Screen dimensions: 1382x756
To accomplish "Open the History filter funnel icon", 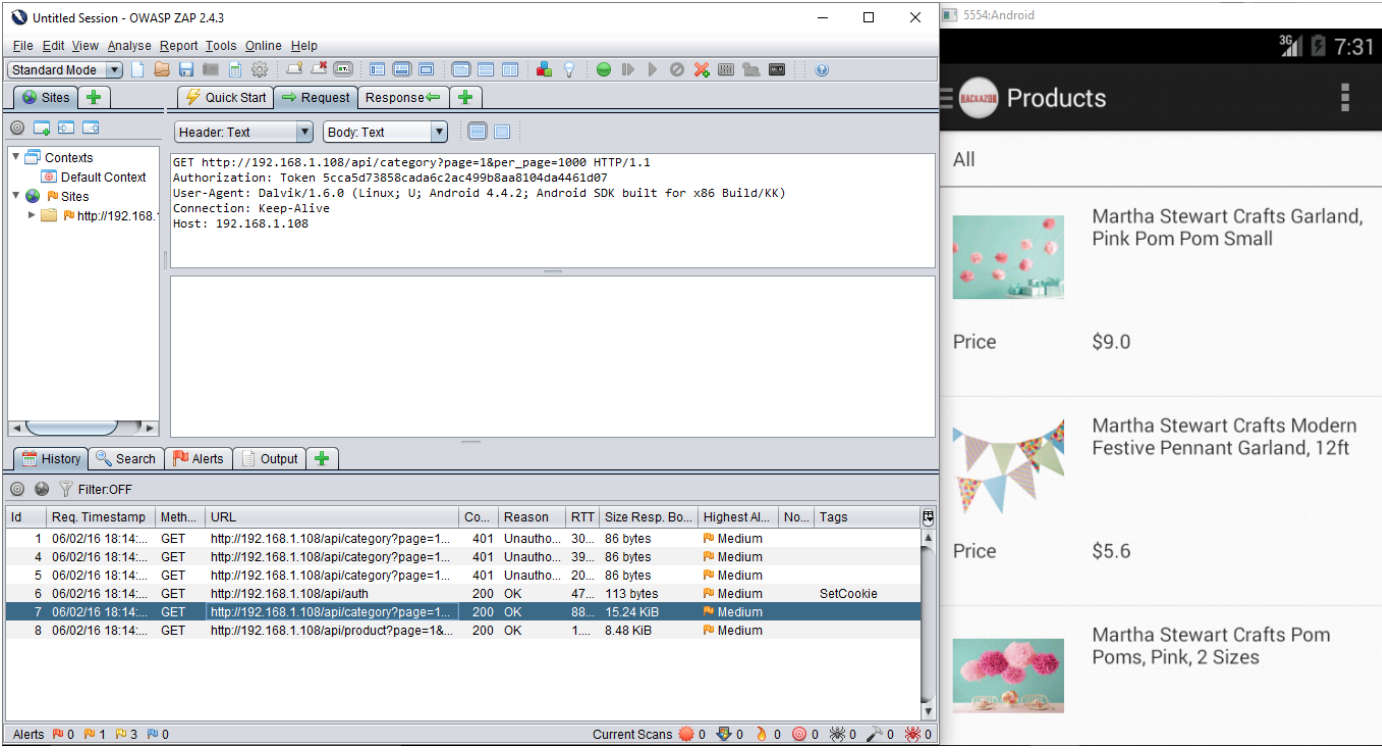I will click(66, 489).
